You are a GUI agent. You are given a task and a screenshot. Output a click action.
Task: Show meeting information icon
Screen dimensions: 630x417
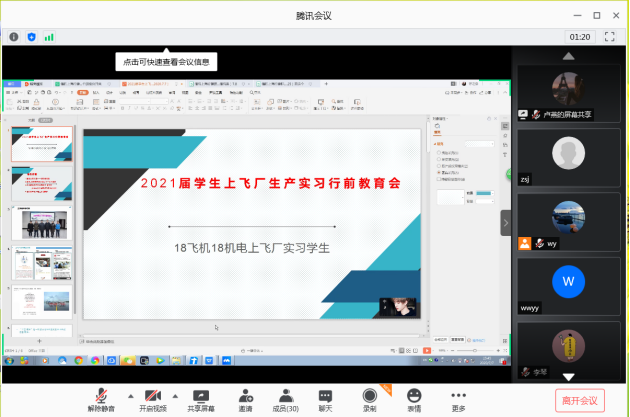14,37
